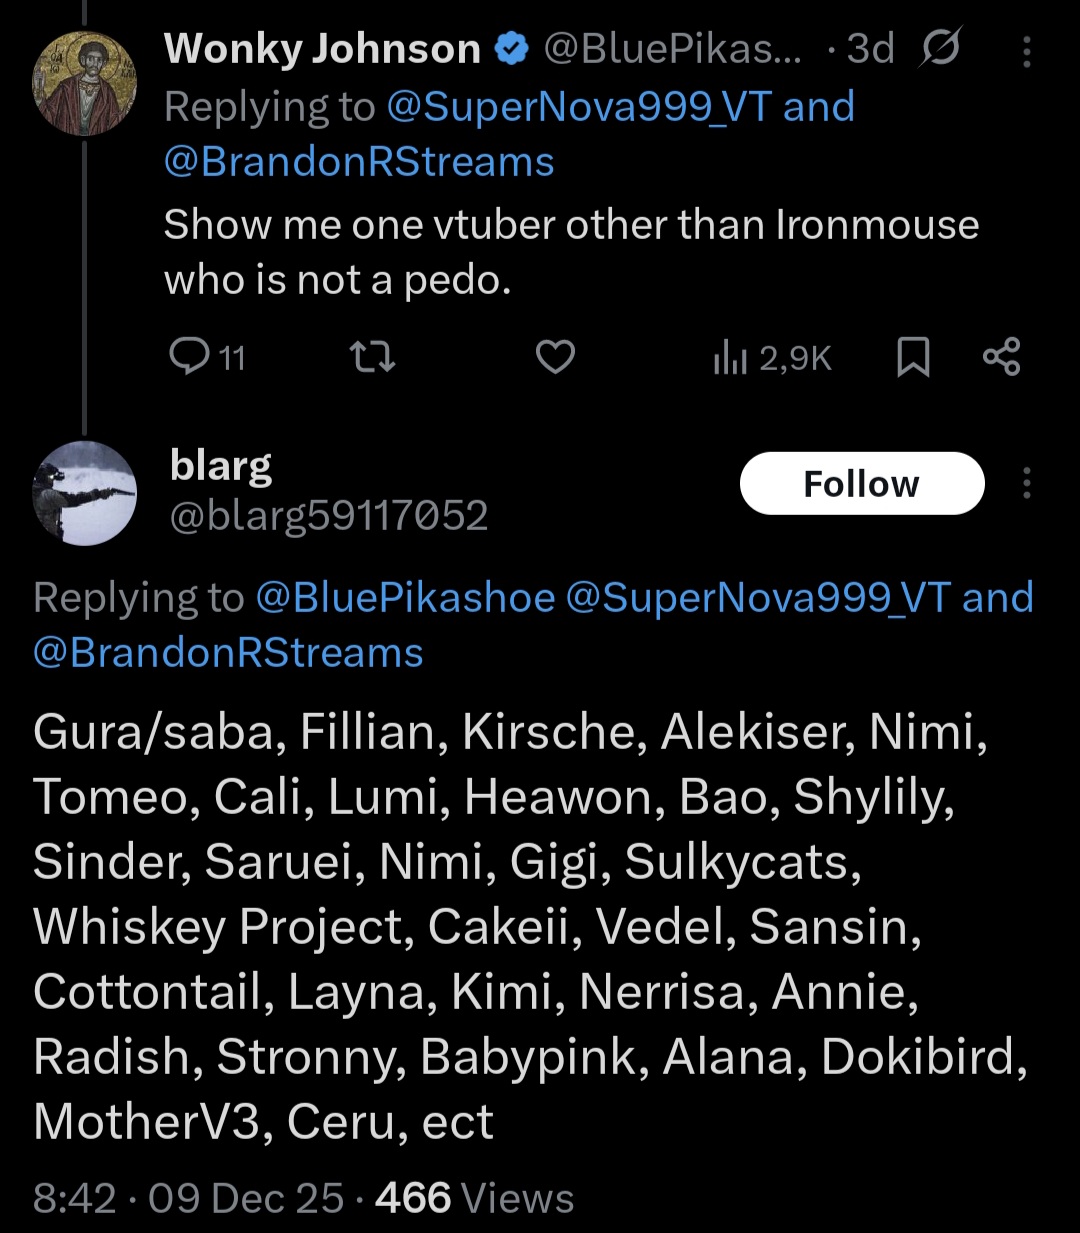Open the @BluePikashoe mention in blarg's reply
Screen dimensions: 1080x1233
point(405,598)
